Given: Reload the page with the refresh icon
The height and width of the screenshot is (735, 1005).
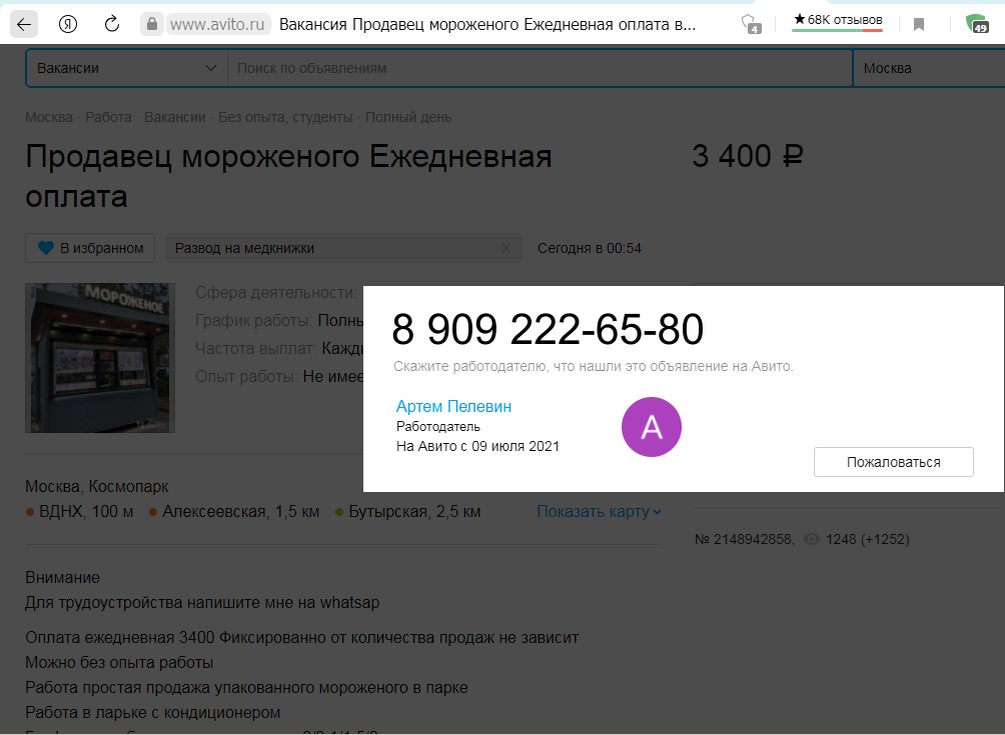Looking at the screenshot, I should [112, 24].
